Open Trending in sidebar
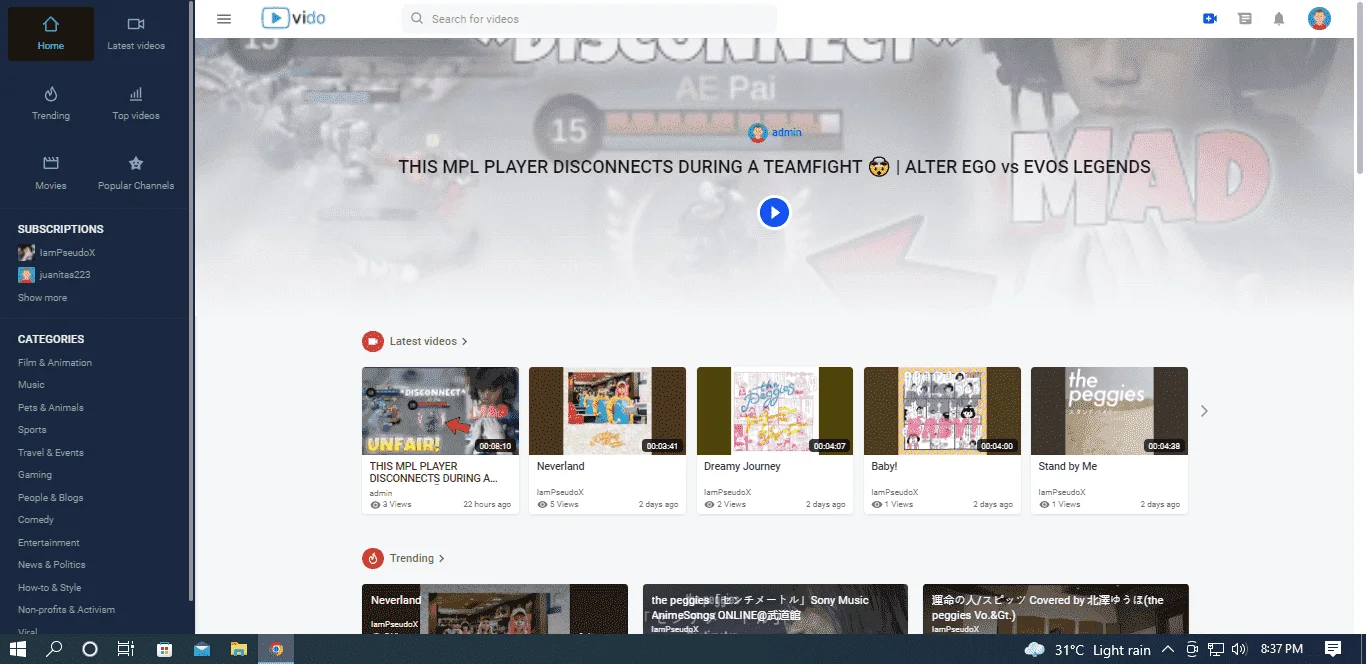This screenshot has height=664, width=1366. coord(51,104)
